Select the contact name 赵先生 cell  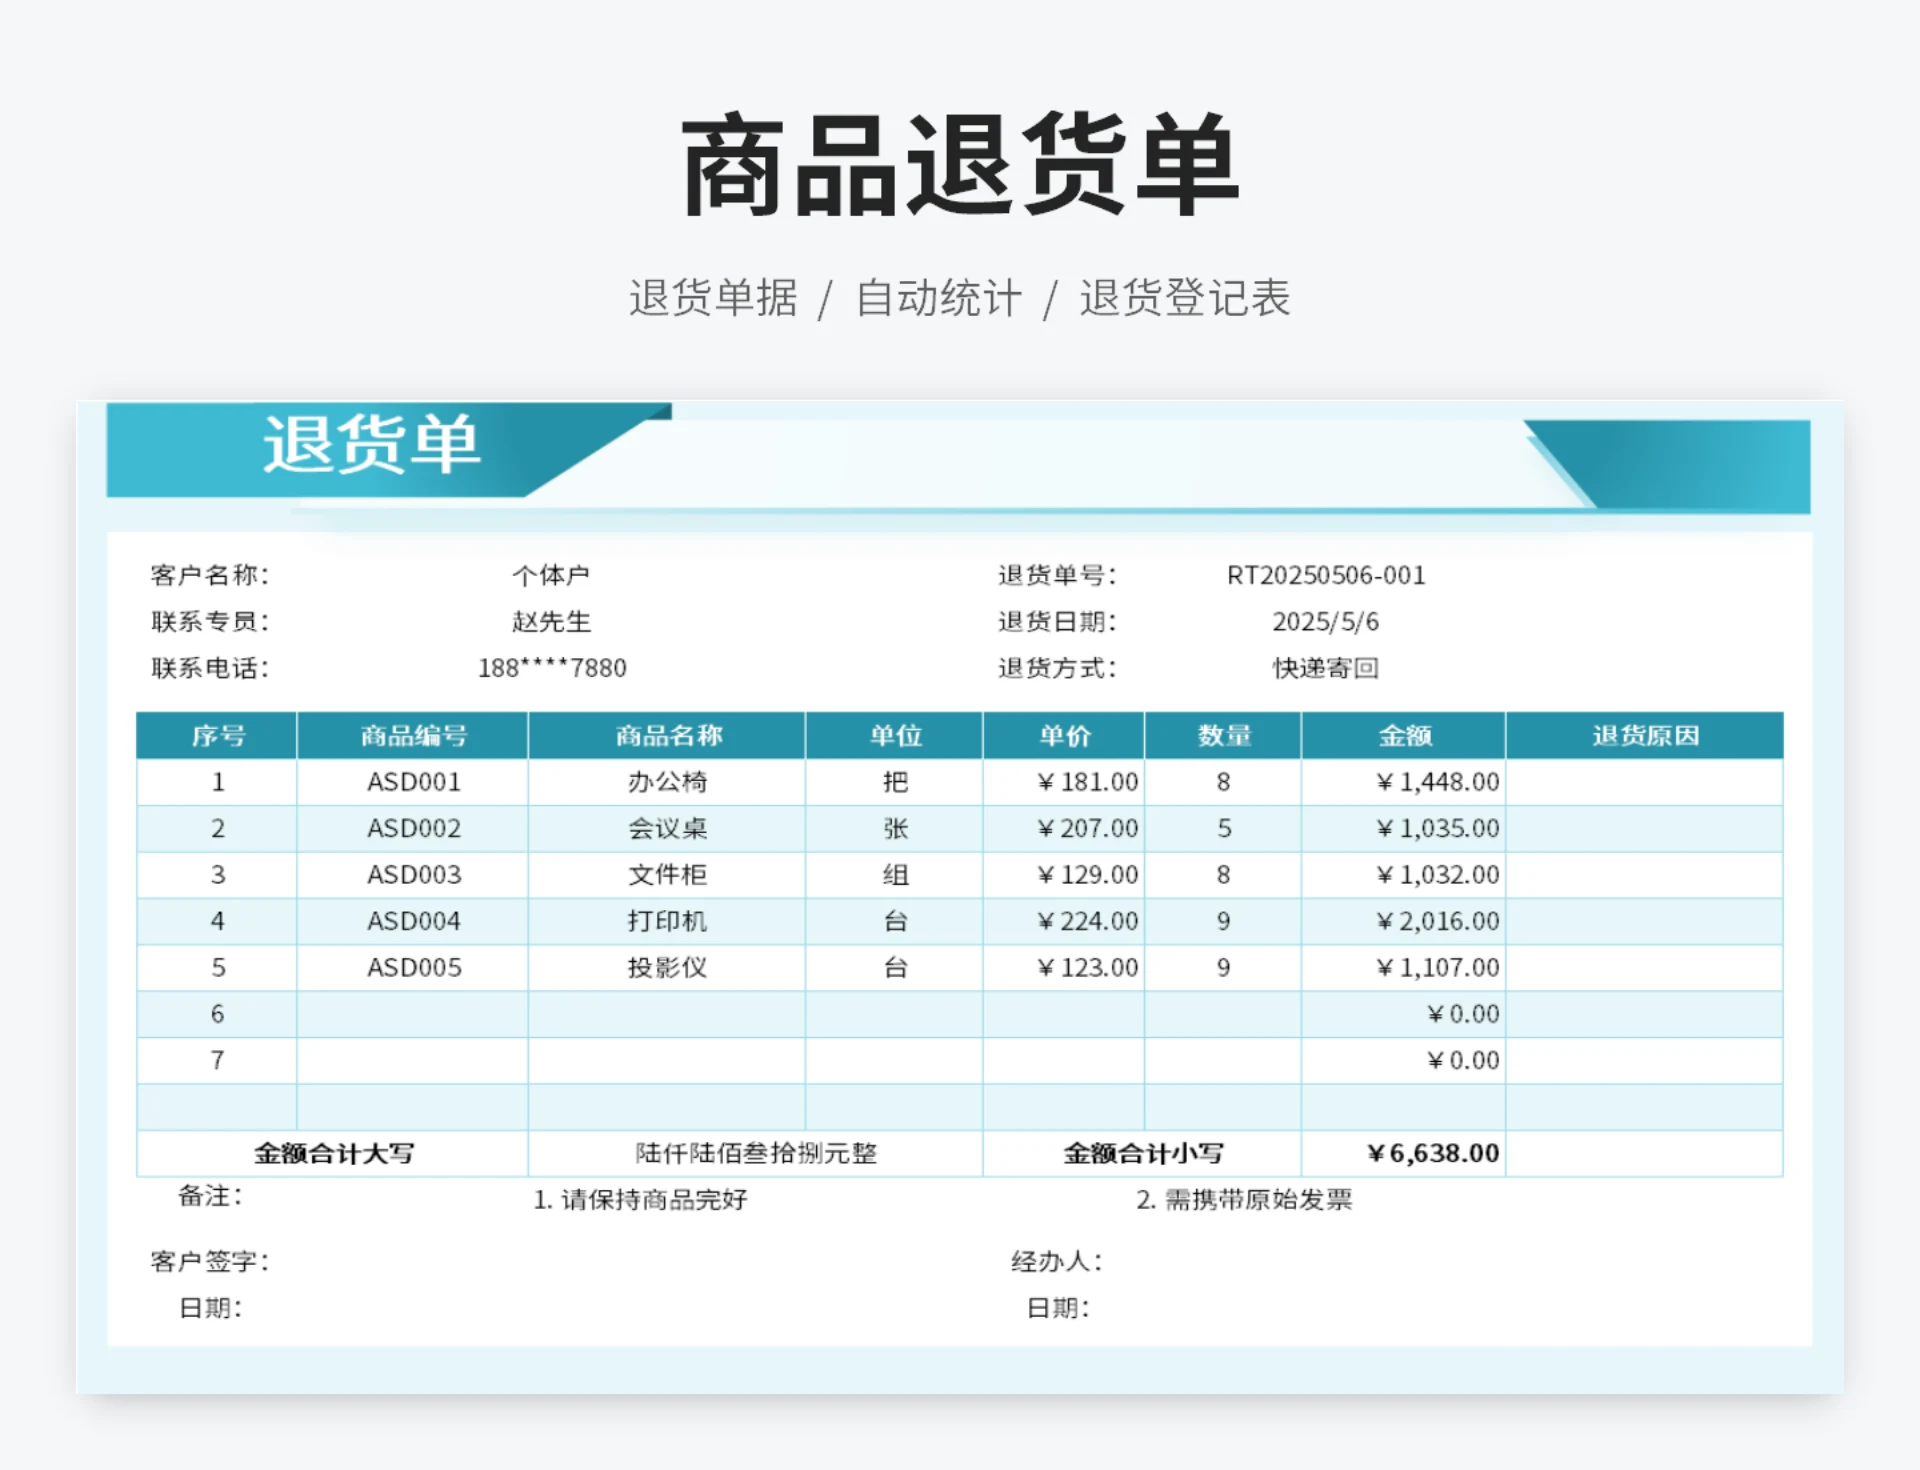[x=551, y=621]
